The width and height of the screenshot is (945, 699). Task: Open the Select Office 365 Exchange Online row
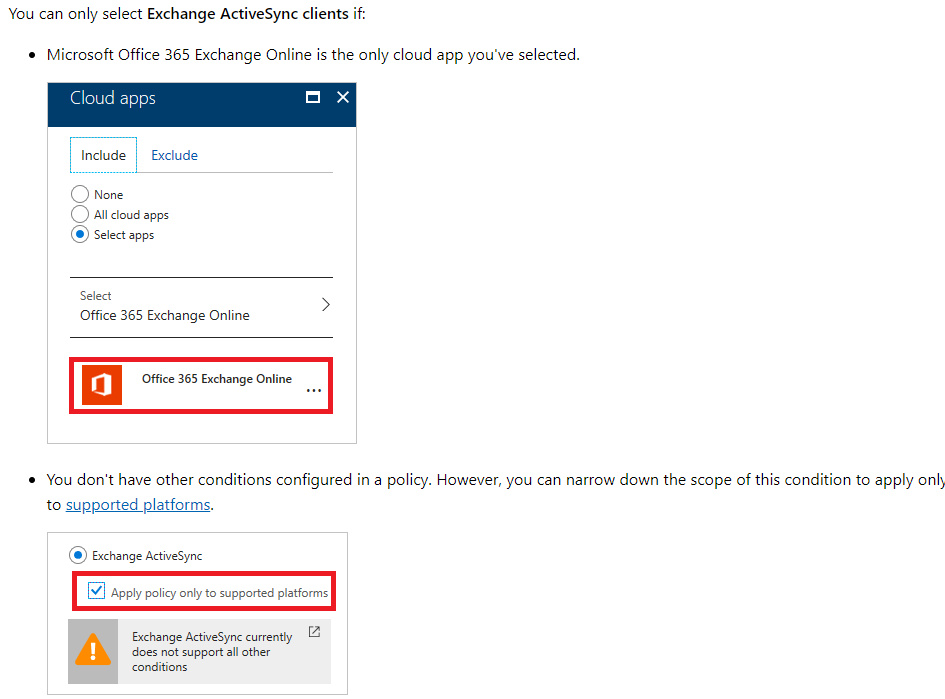(200, 306)
